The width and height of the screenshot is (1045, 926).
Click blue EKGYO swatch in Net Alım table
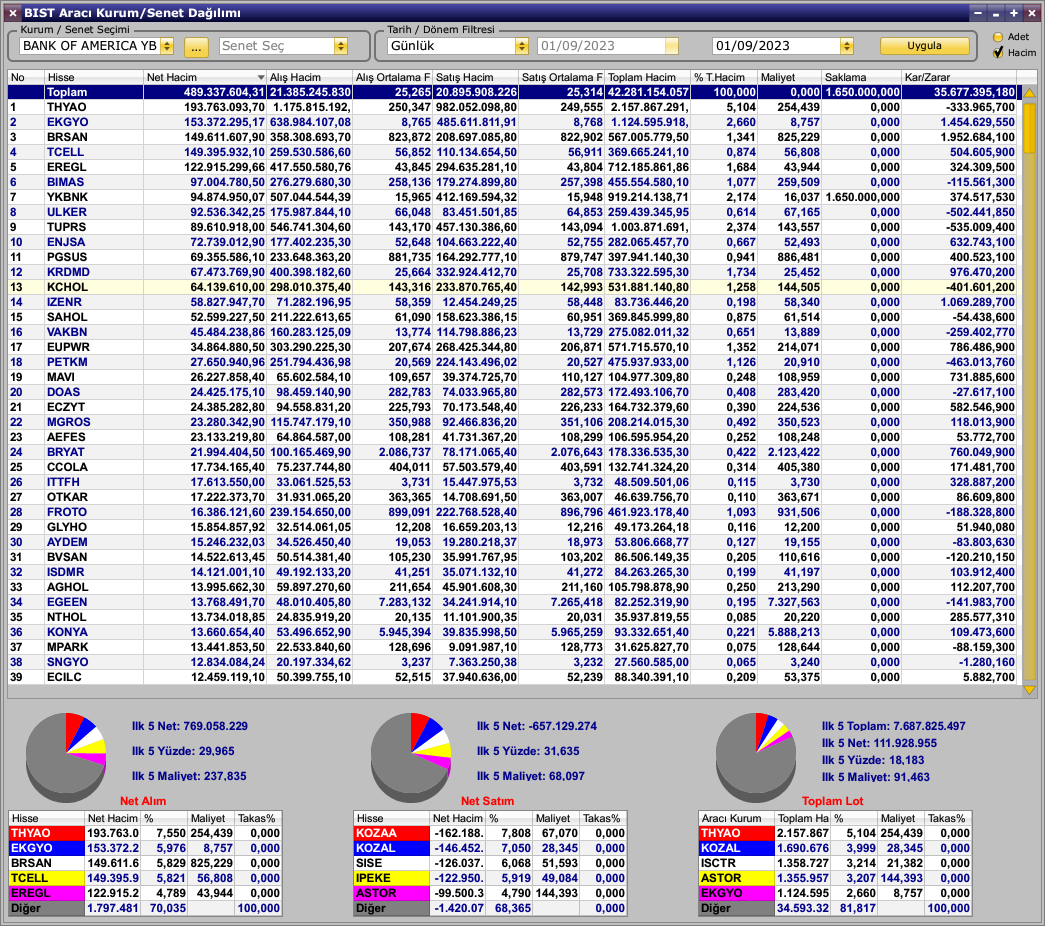tap(47, 848)
